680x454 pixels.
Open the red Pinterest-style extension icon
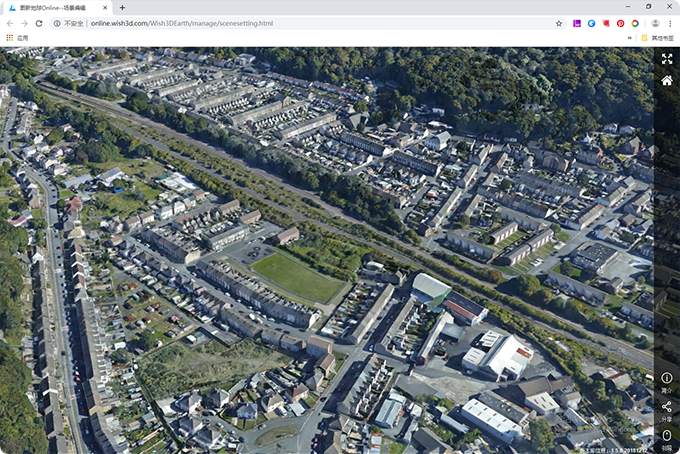pos(621,23)
